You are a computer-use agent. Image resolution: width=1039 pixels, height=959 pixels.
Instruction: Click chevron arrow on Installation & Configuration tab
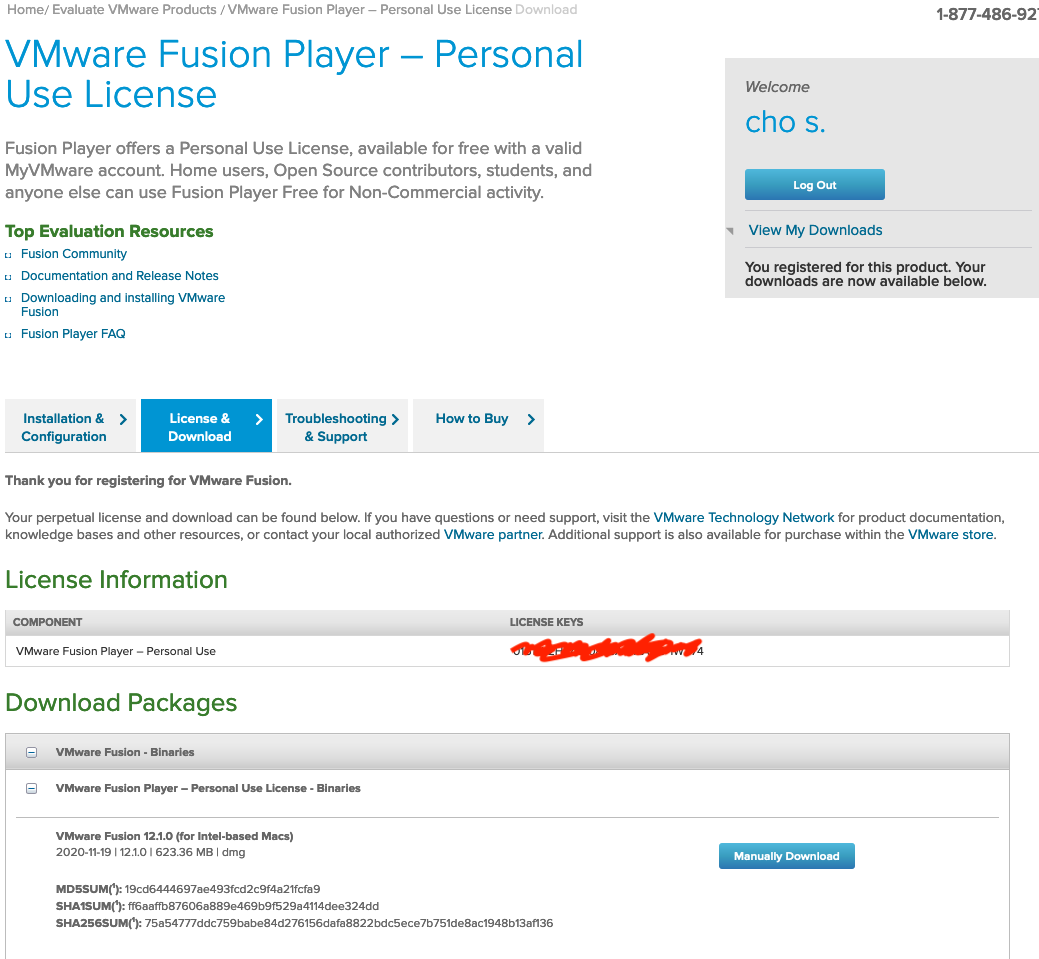(123, 419)
